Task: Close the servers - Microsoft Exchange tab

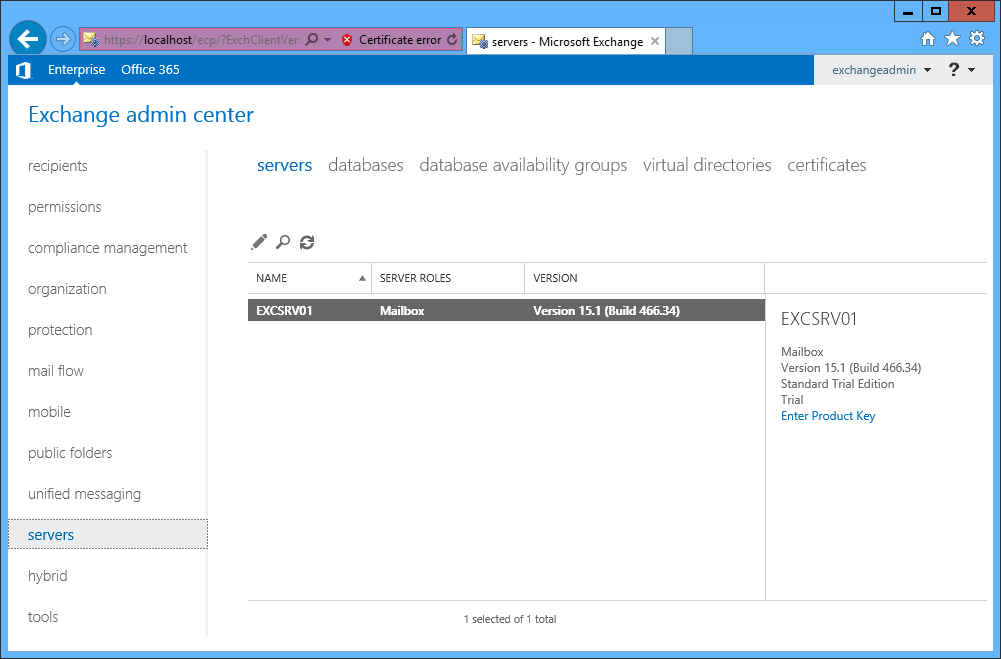Action: pos(654,42)
